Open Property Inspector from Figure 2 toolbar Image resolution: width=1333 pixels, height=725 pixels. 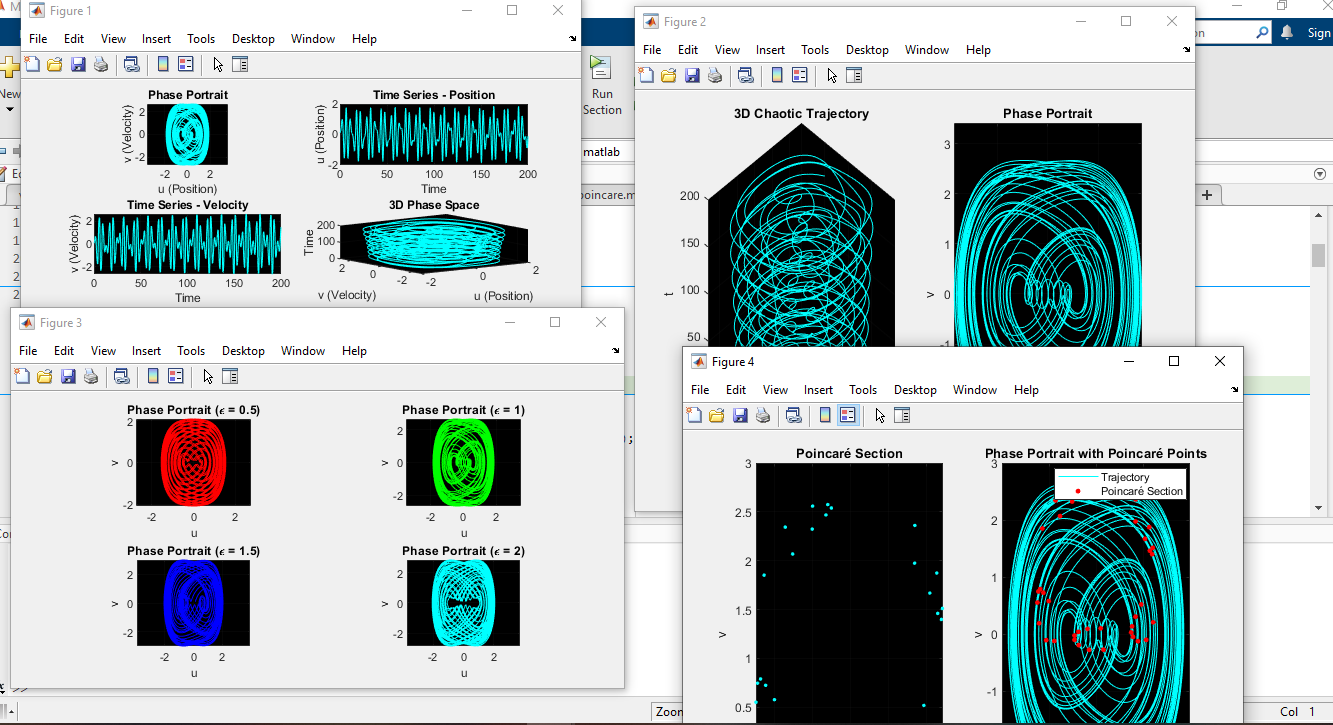tap(854, 75)
